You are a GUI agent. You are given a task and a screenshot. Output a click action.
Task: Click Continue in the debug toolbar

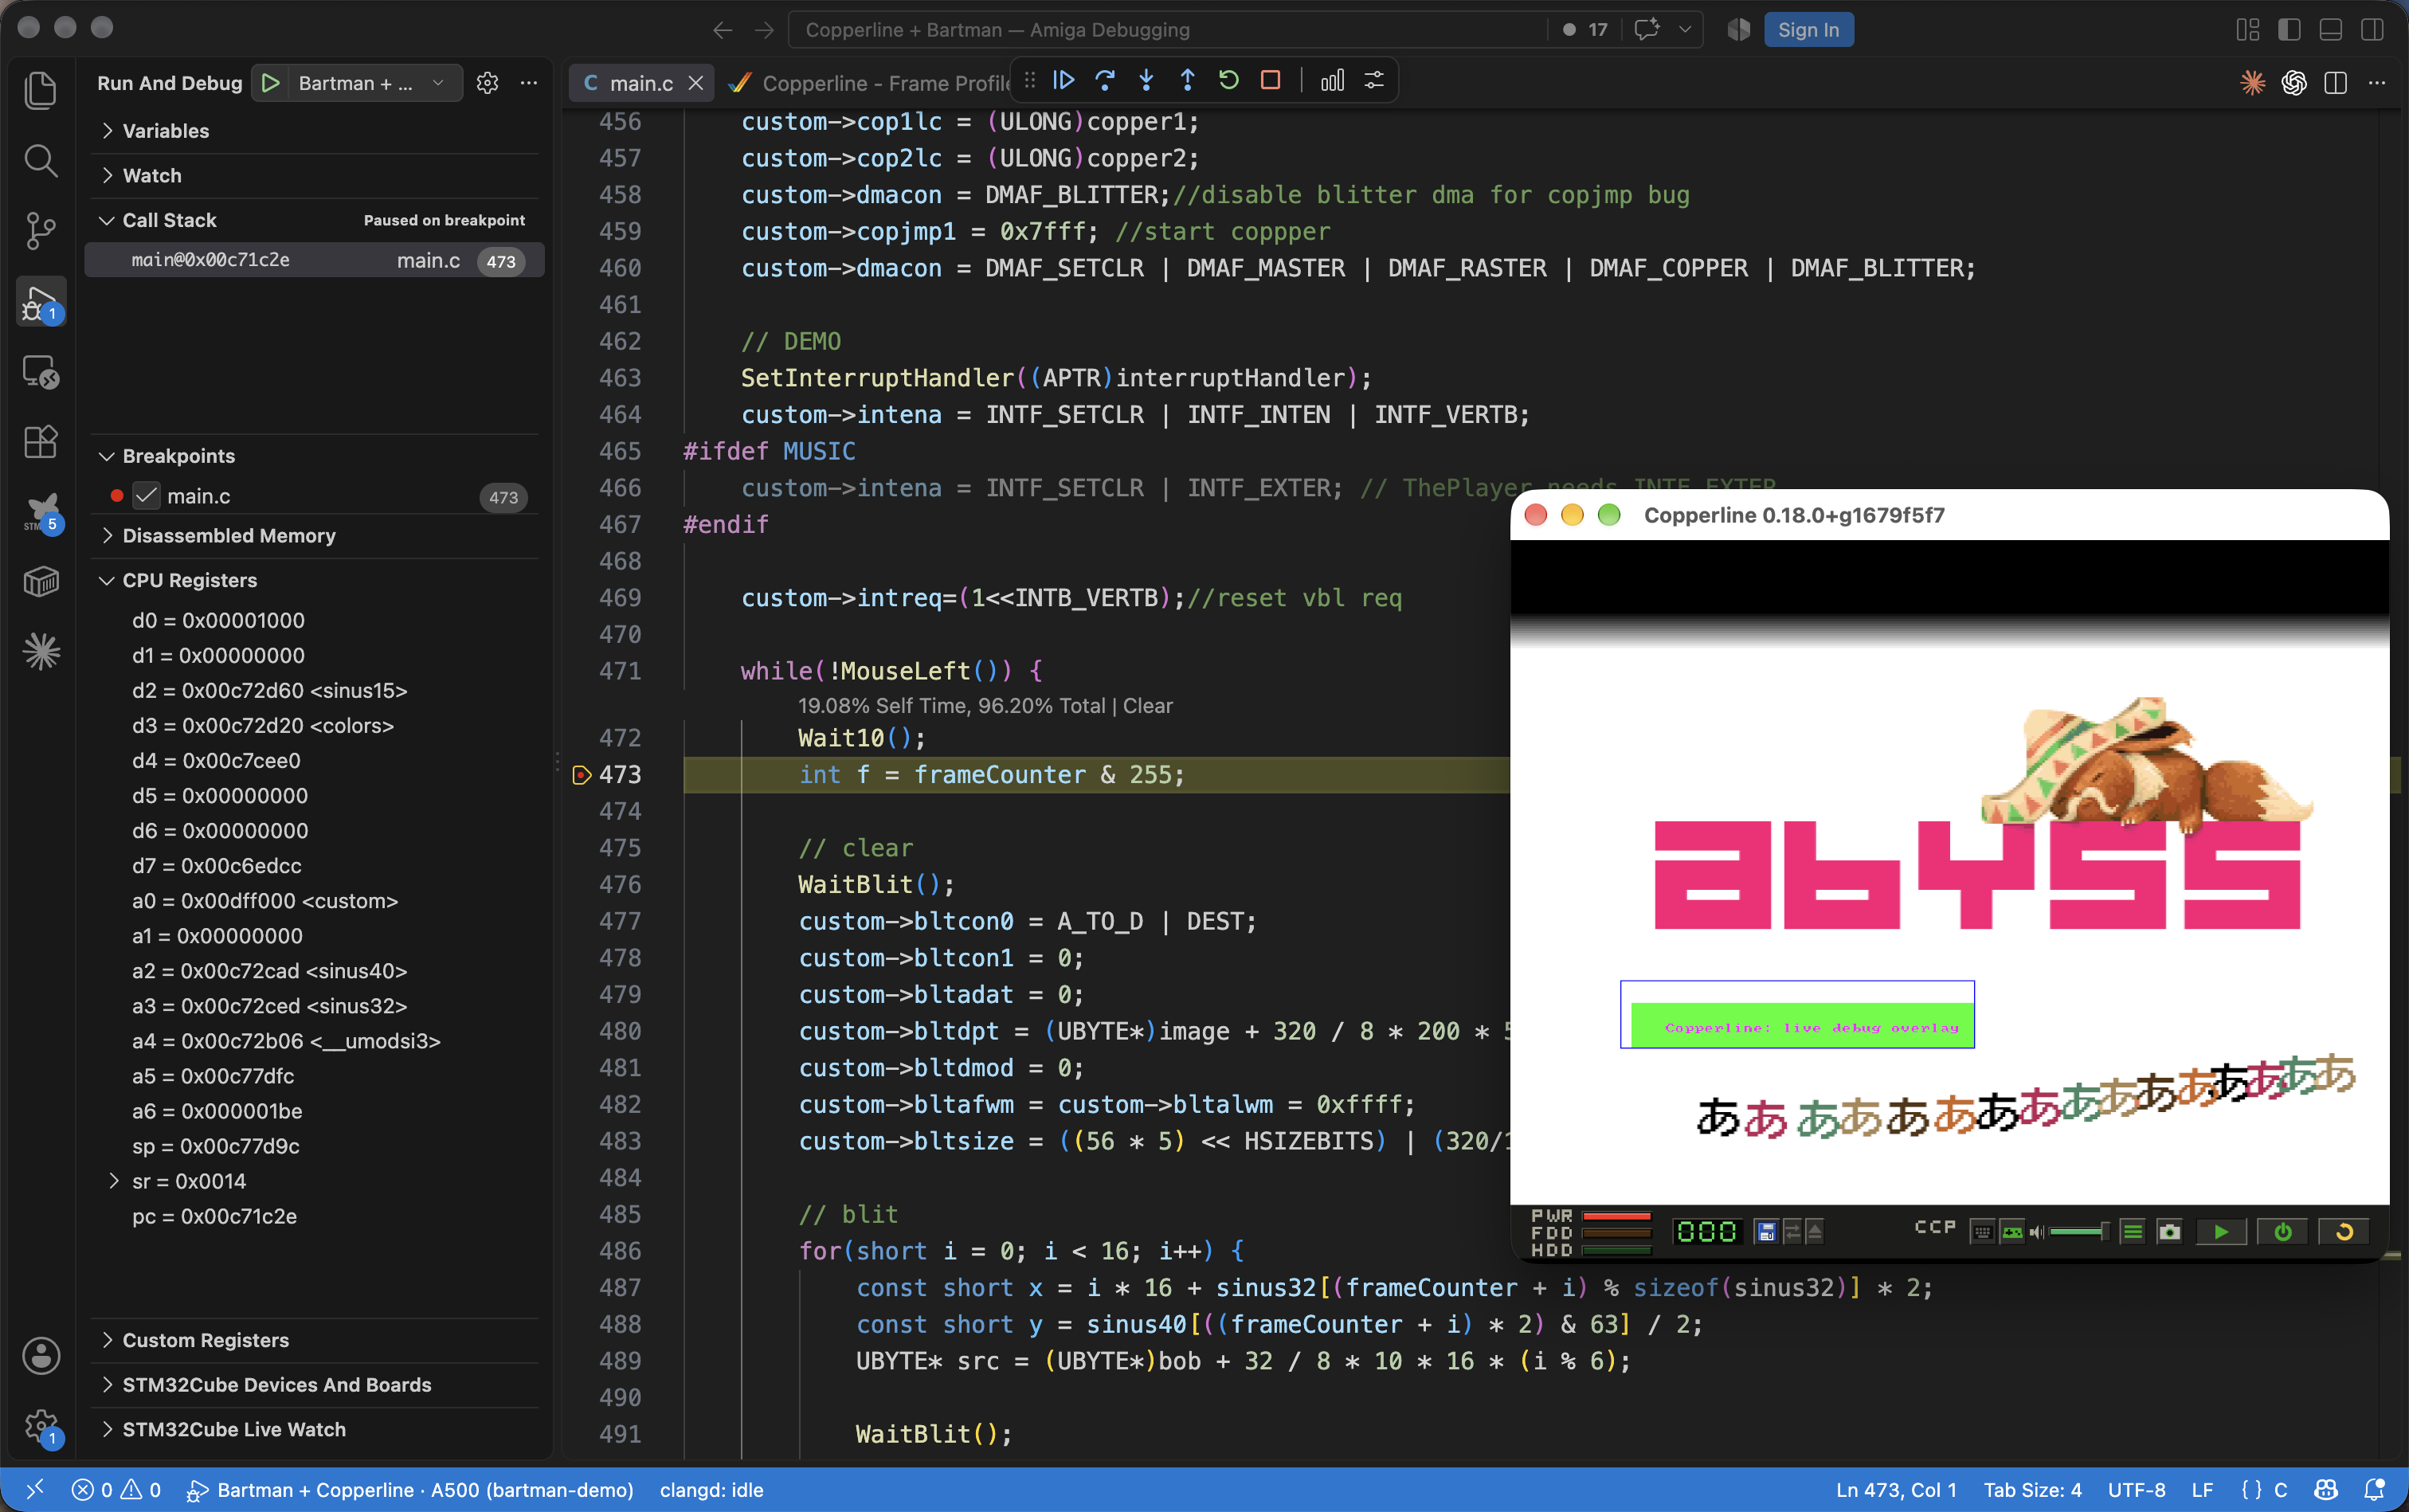(x=1063, y=81)
